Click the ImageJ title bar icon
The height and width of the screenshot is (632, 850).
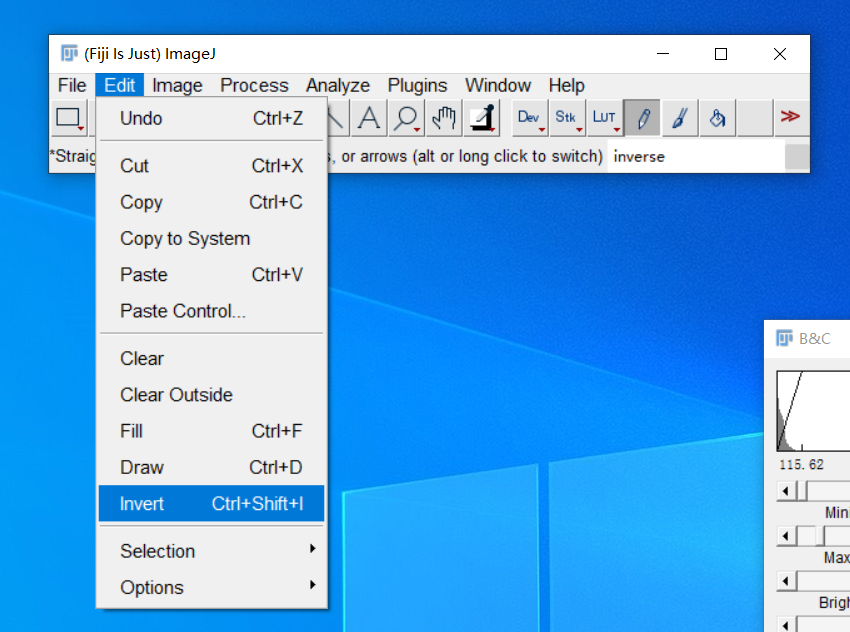click(x=69, y=53)
